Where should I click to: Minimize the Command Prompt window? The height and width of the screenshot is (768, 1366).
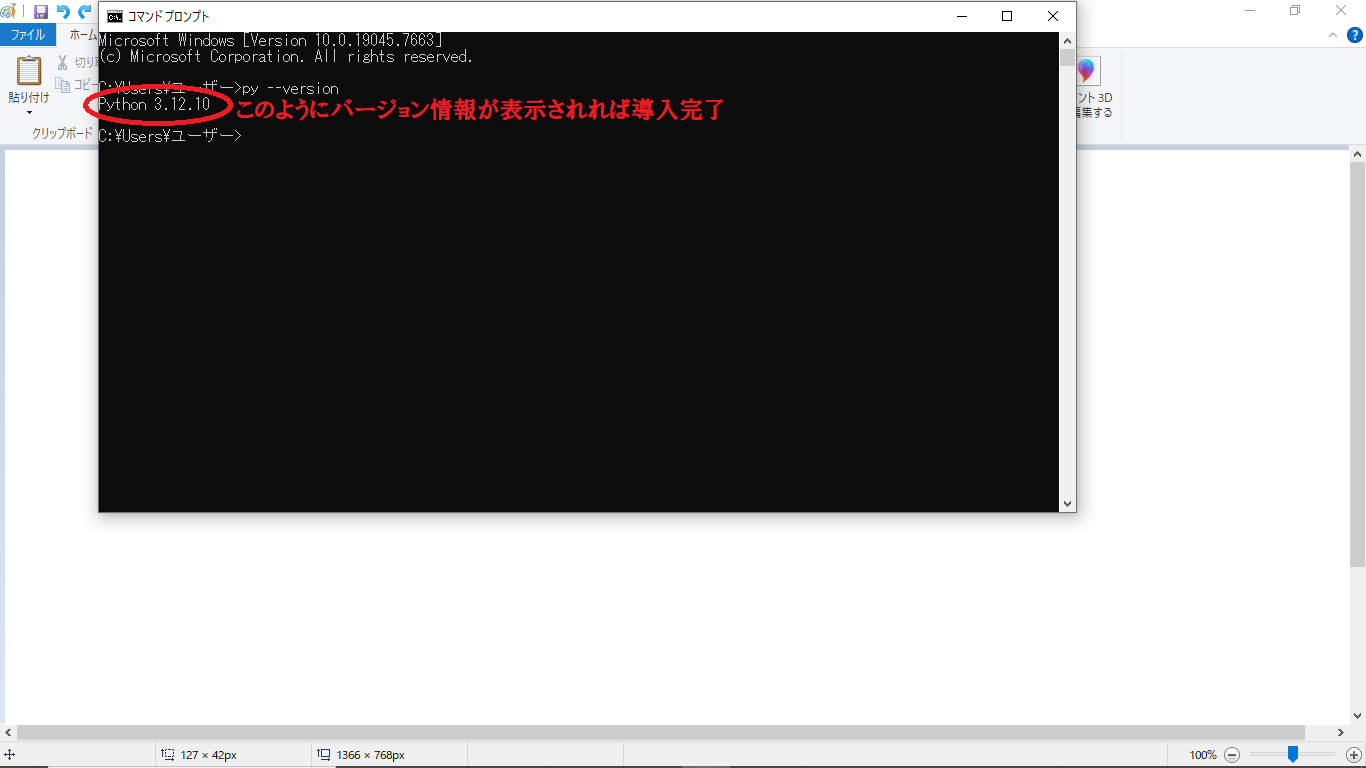pos(962,16)
